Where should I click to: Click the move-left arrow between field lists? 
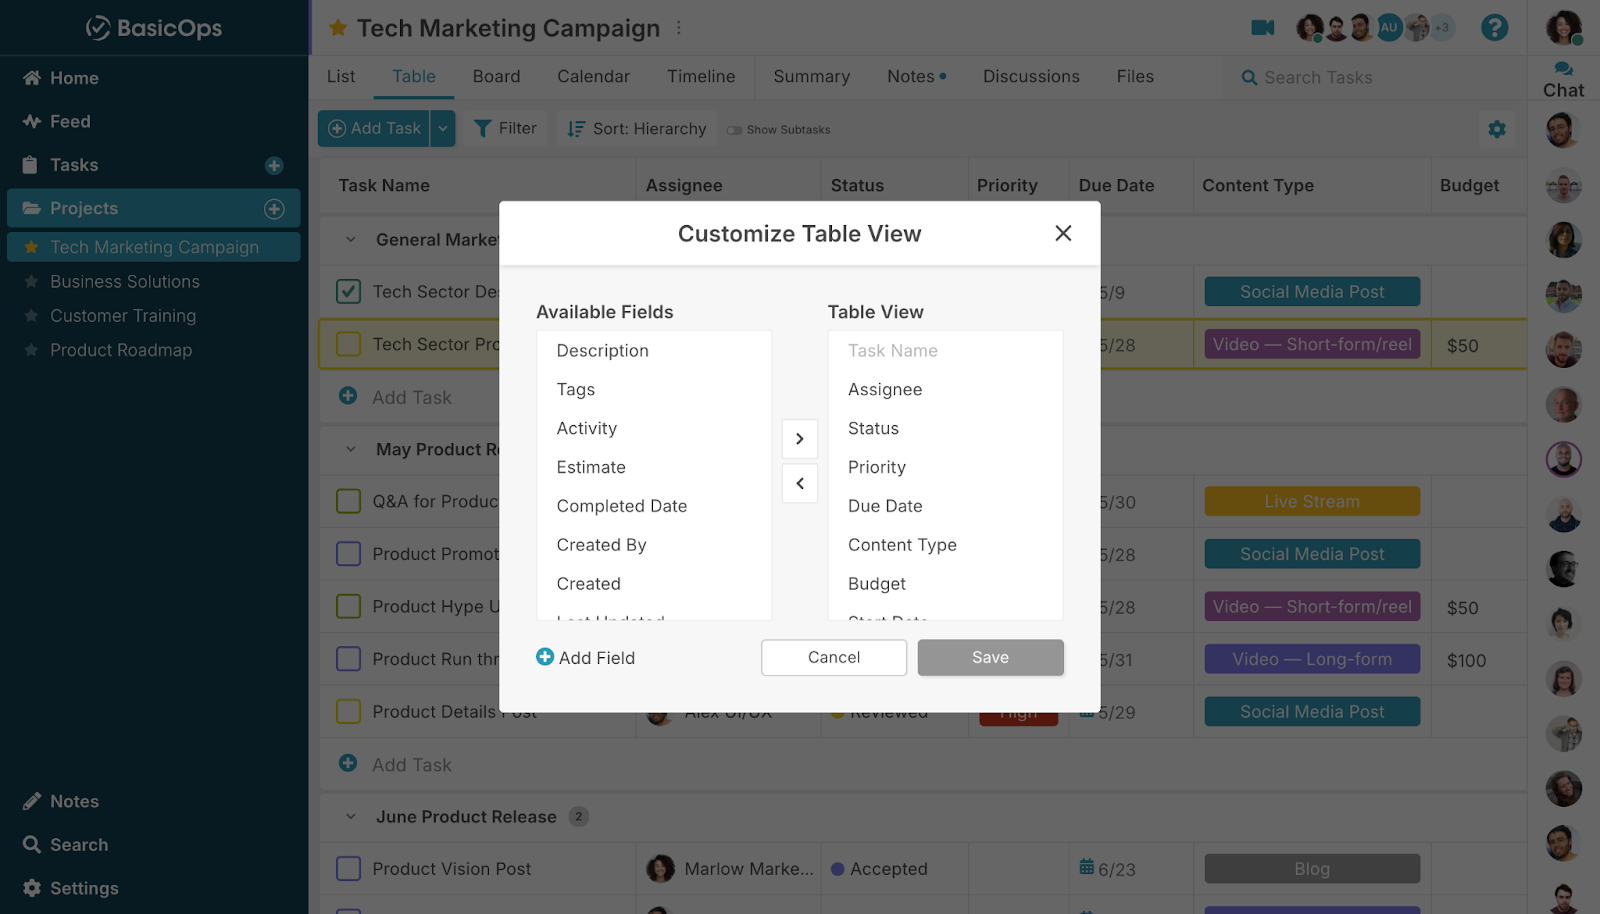point(799,484)
